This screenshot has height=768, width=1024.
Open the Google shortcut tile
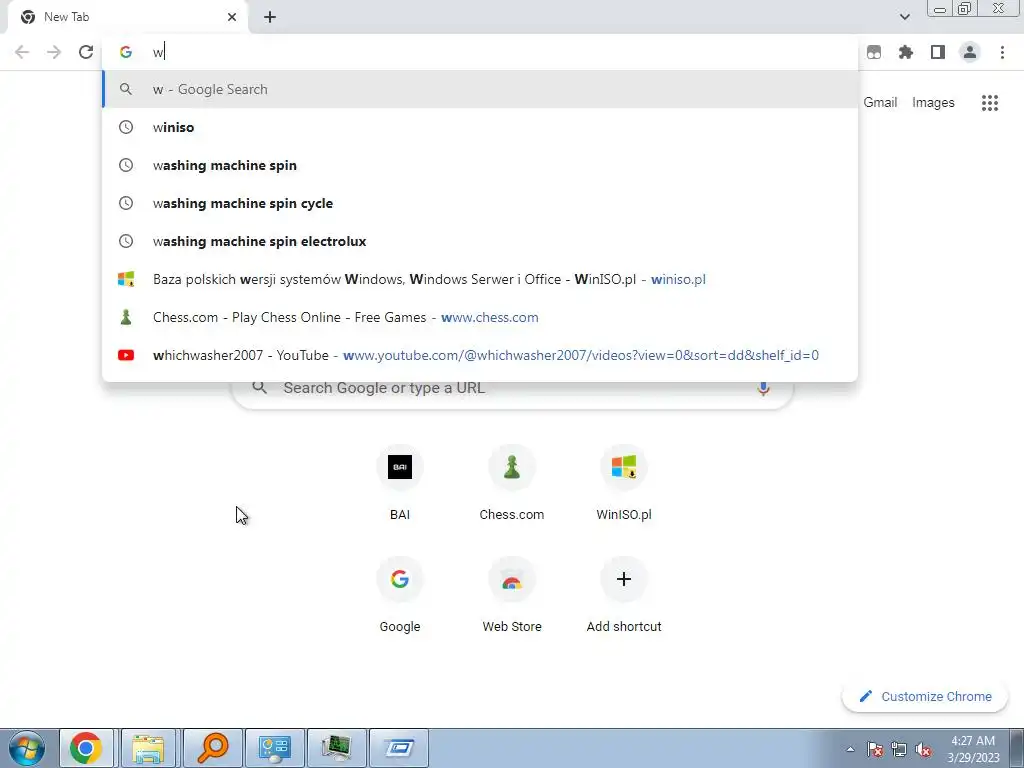coord(400,597)
